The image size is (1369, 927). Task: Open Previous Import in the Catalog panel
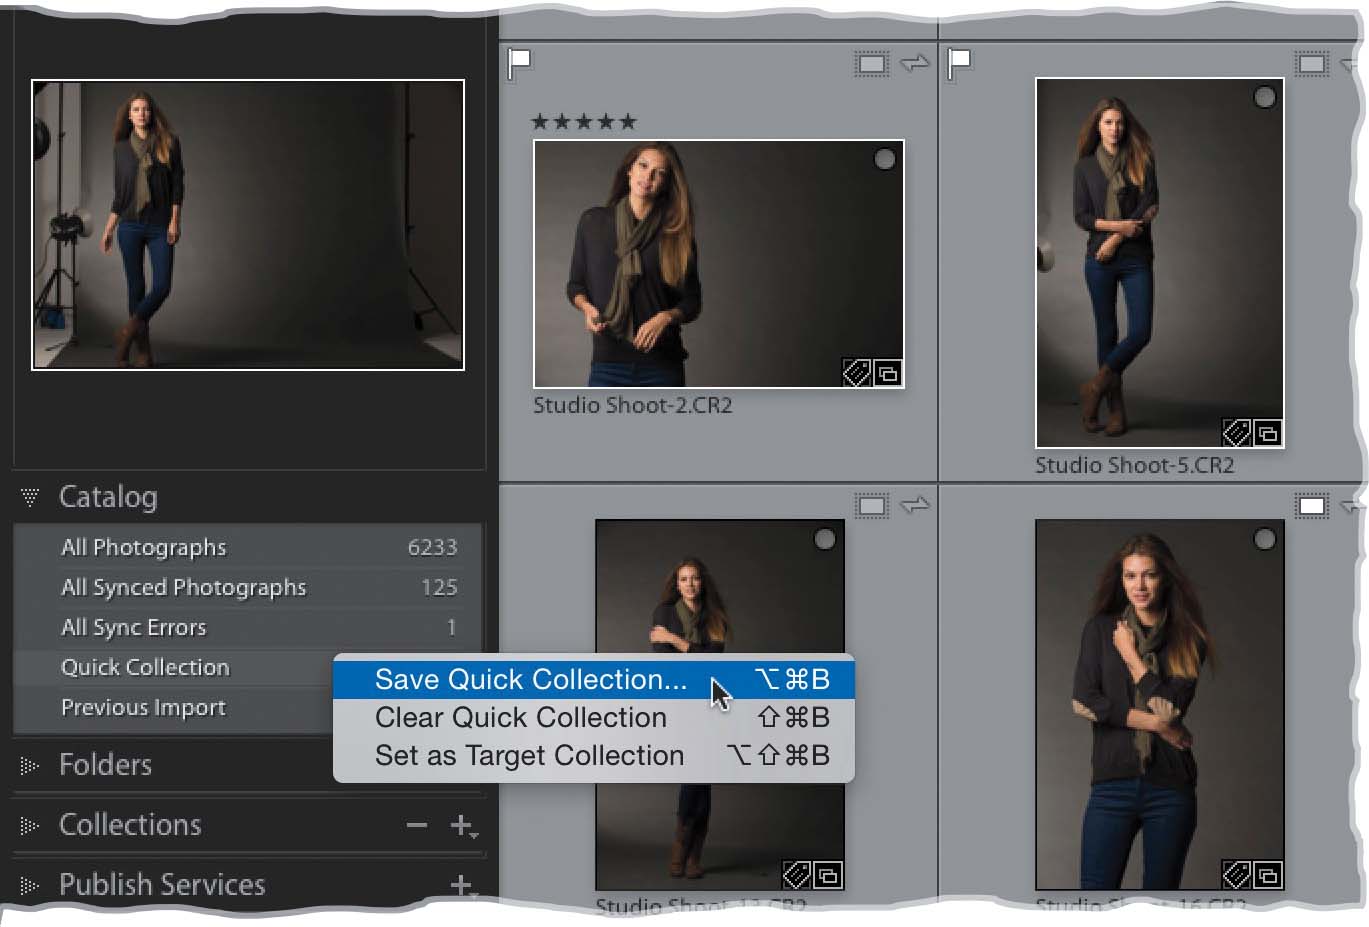pyautogui.click(x=142, y=707)
